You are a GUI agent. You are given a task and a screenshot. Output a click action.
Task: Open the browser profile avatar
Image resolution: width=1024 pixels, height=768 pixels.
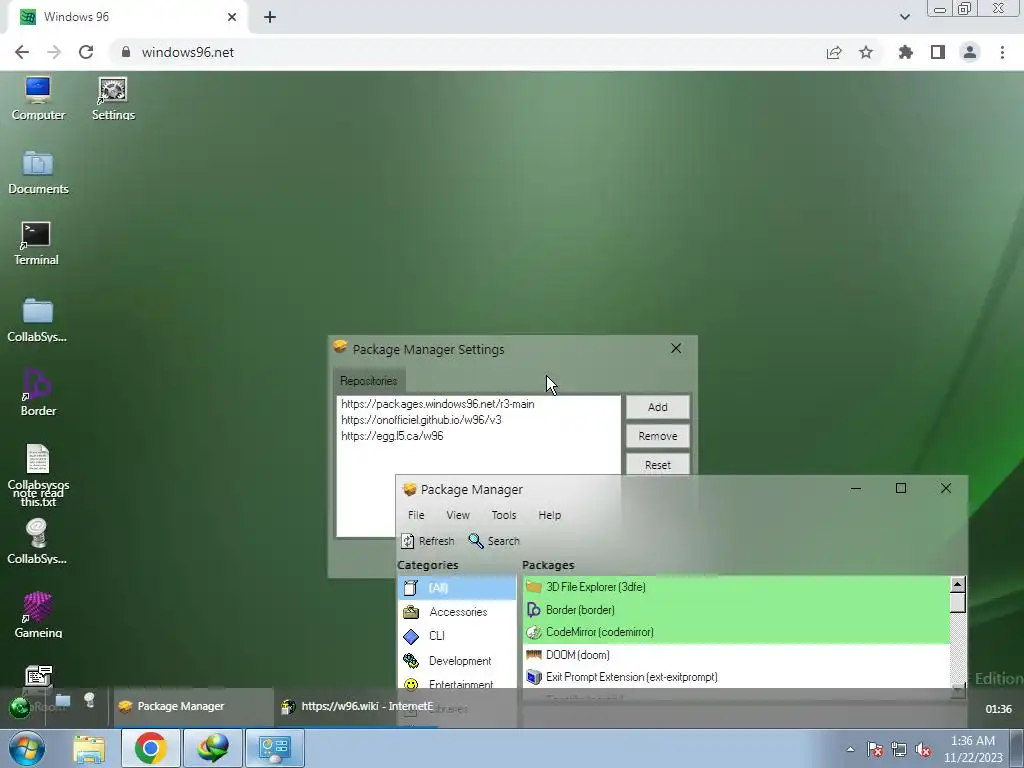click(x=970, y=52)
